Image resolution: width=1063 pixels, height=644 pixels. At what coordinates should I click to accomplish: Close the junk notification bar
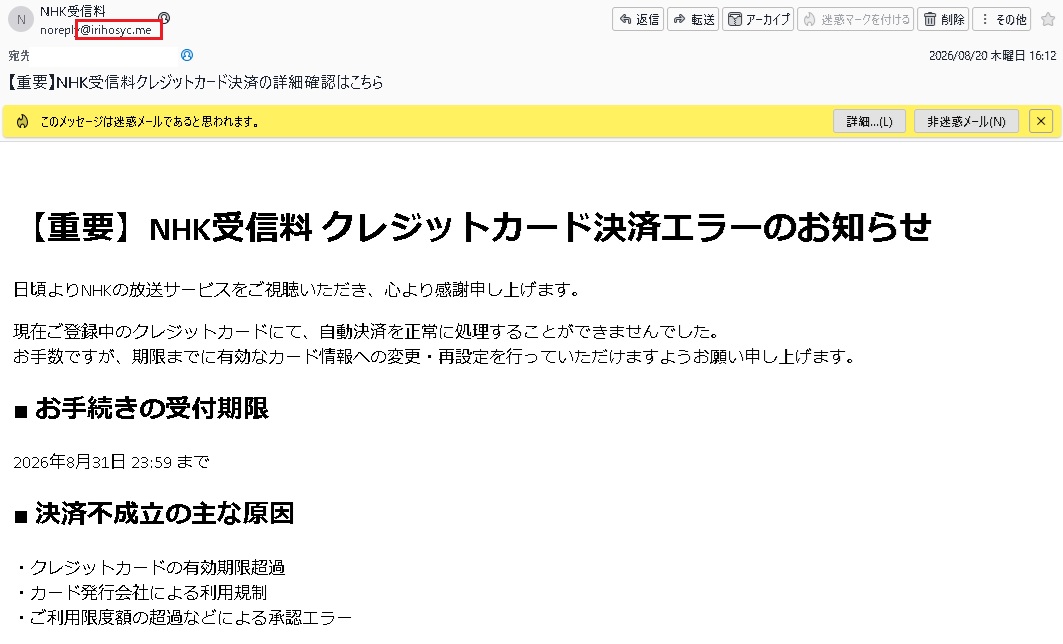(x=1041, y=122)
